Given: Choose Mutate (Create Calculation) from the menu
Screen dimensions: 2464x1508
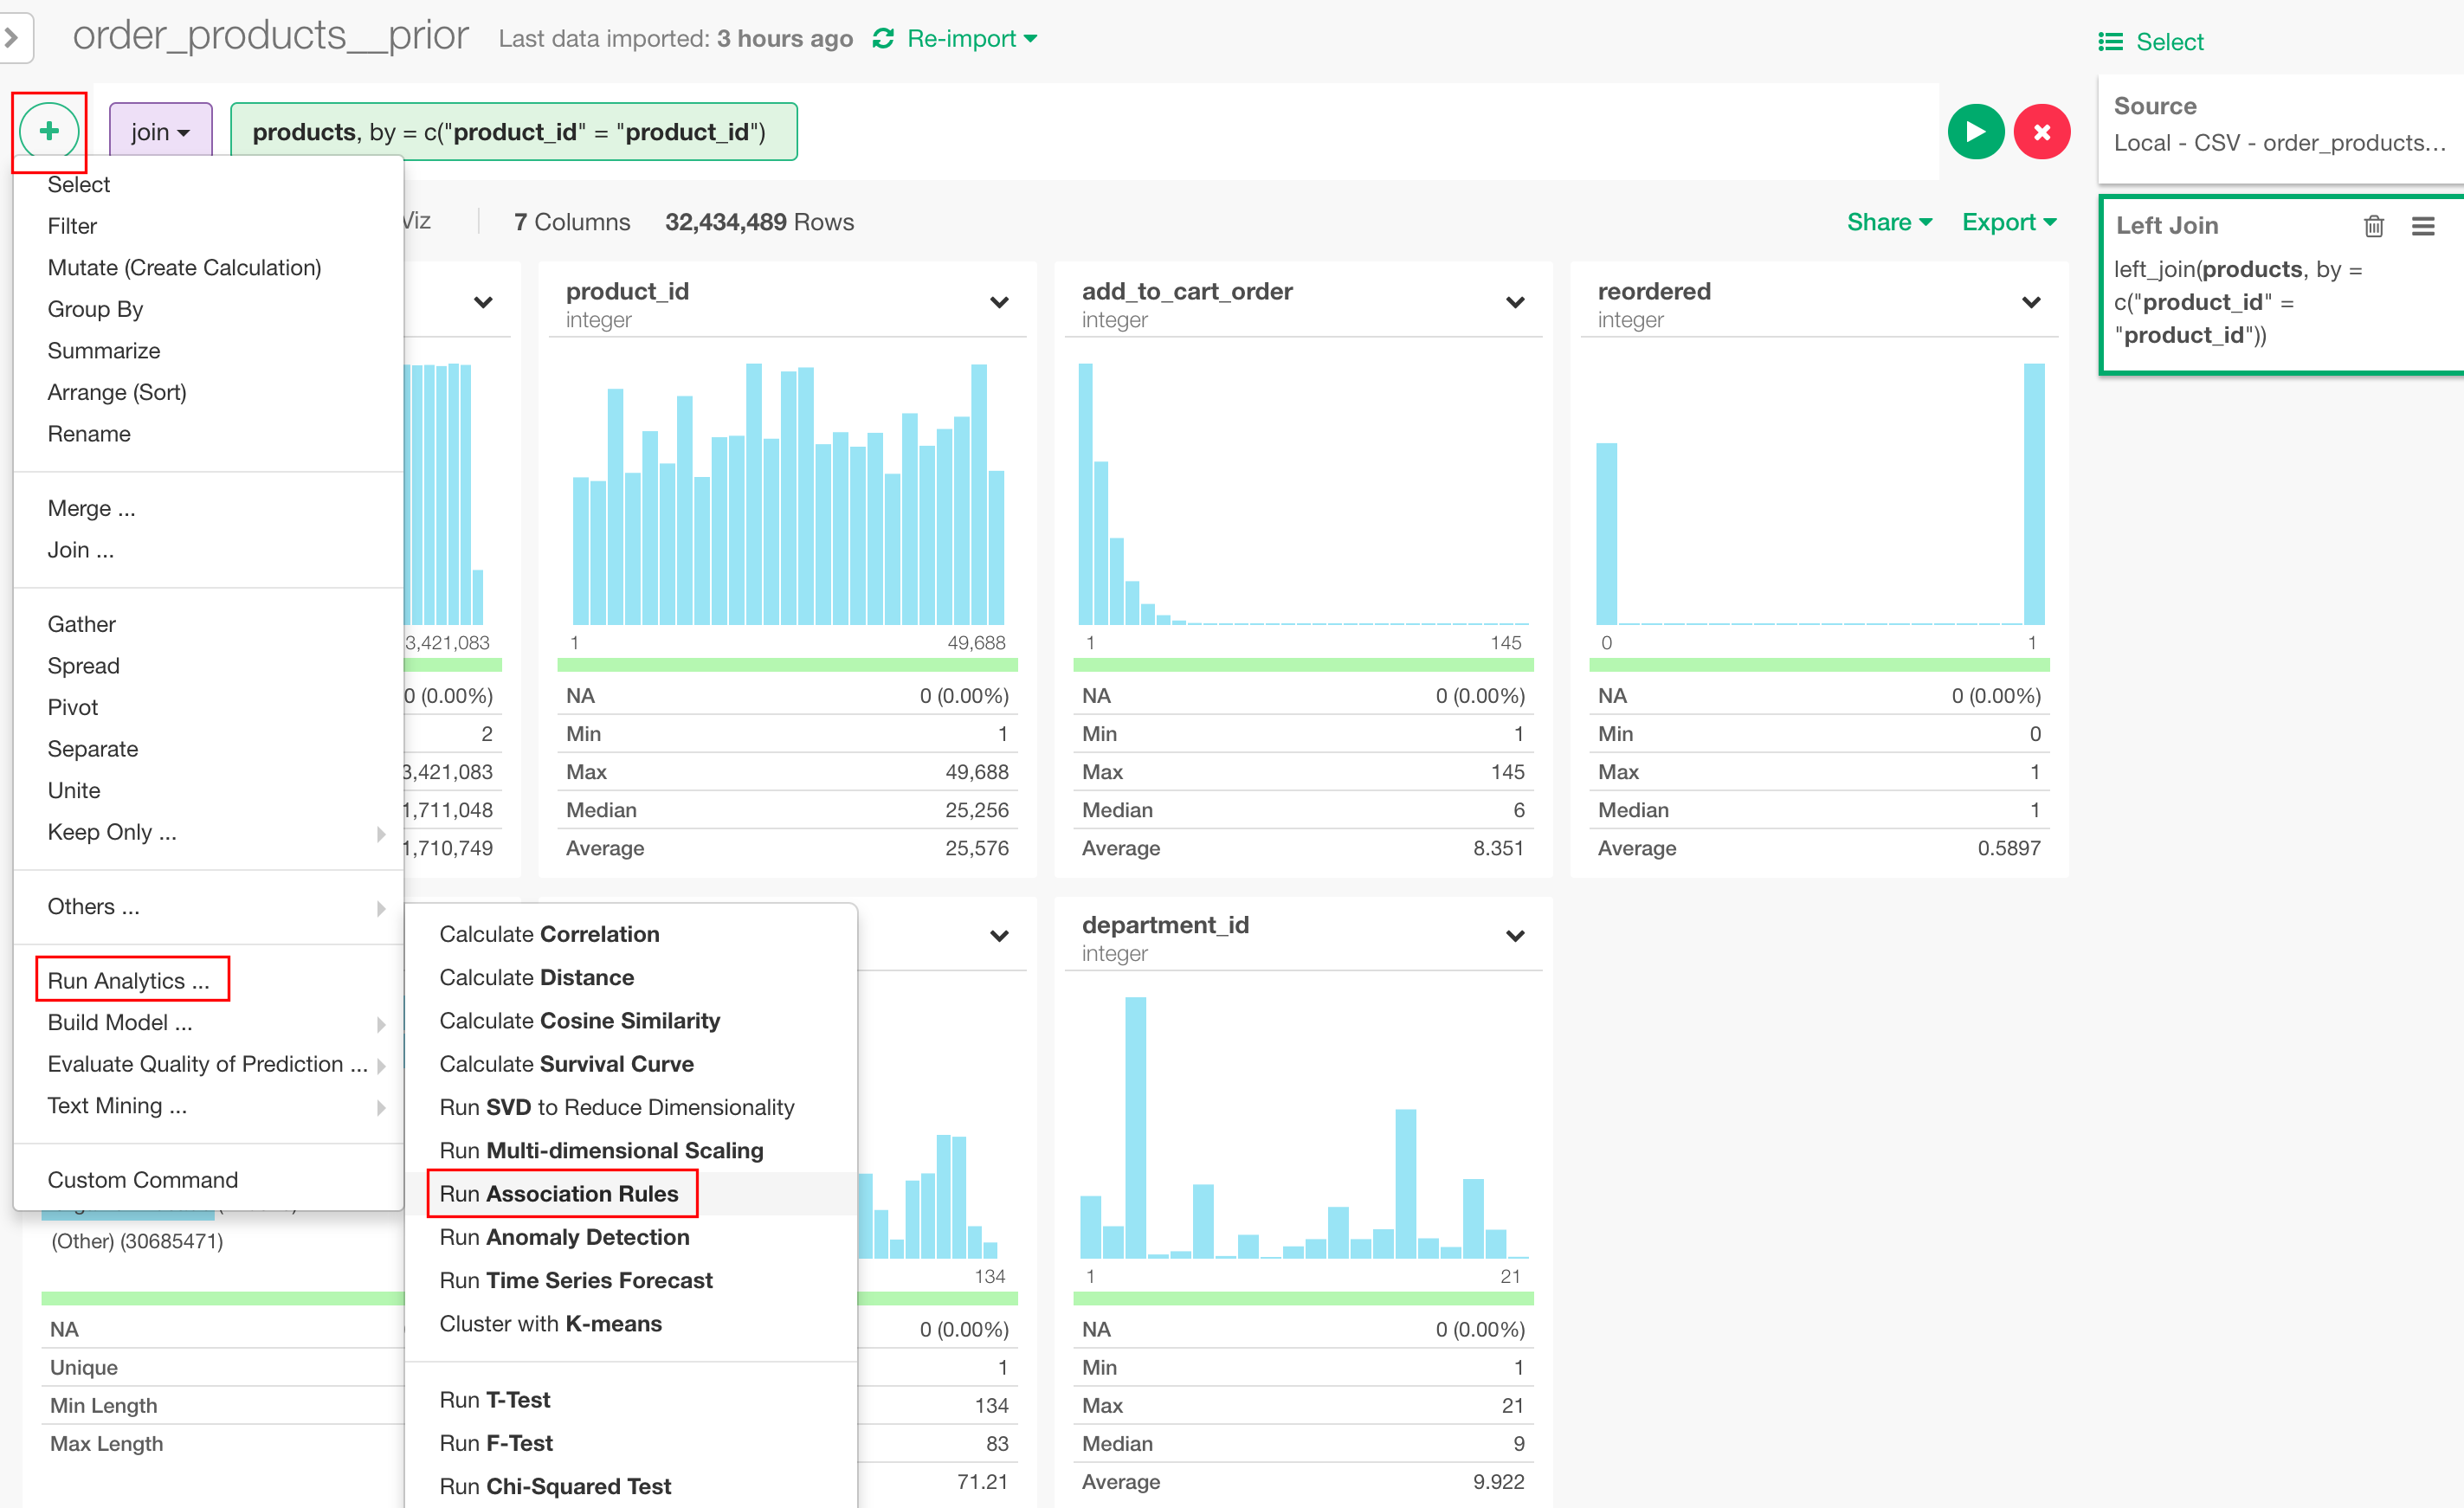Looking at the screenshot, I should click(184, 267).
